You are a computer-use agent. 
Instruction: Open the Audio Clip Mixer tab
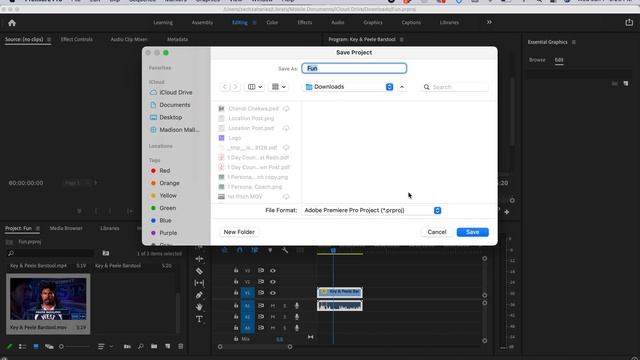pyautogui.click(x=129, y=40)
